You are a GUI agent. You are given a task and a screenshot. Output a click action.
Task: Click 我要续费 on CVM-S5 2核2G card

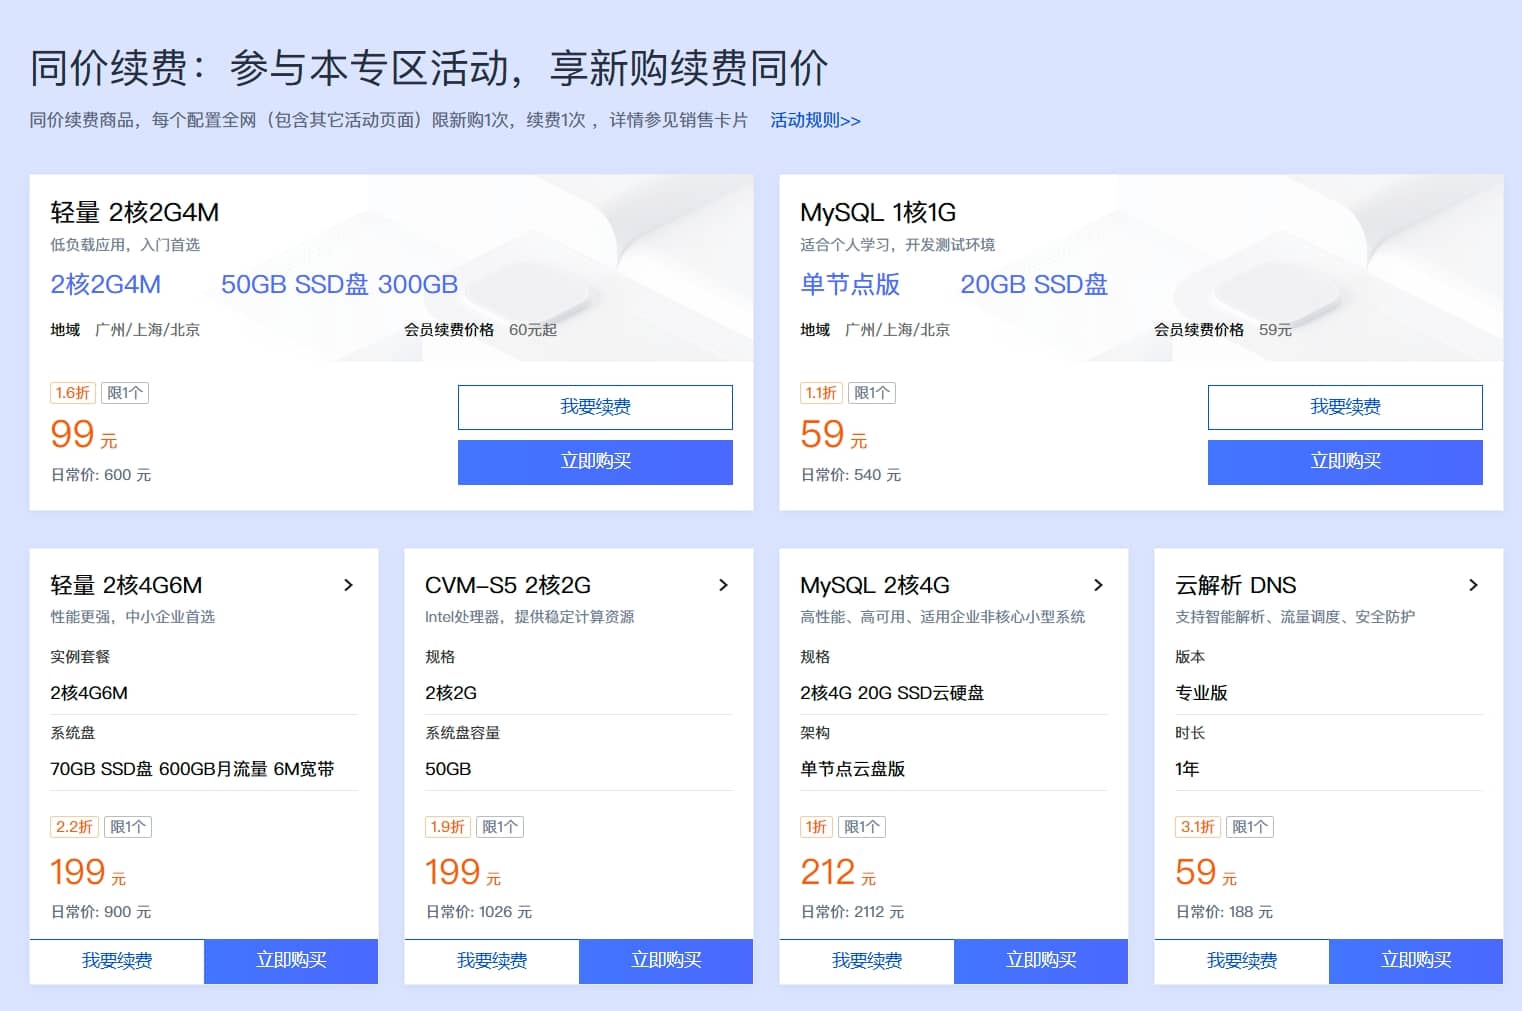pos(492,961)
